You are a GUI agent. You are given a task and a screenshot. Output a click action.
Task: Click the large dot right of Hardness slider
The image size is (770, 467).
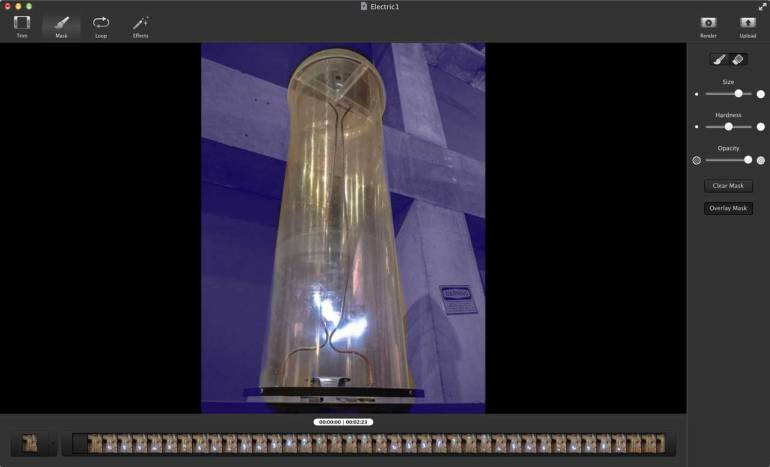pyautogui.click(x=761, y=127)
